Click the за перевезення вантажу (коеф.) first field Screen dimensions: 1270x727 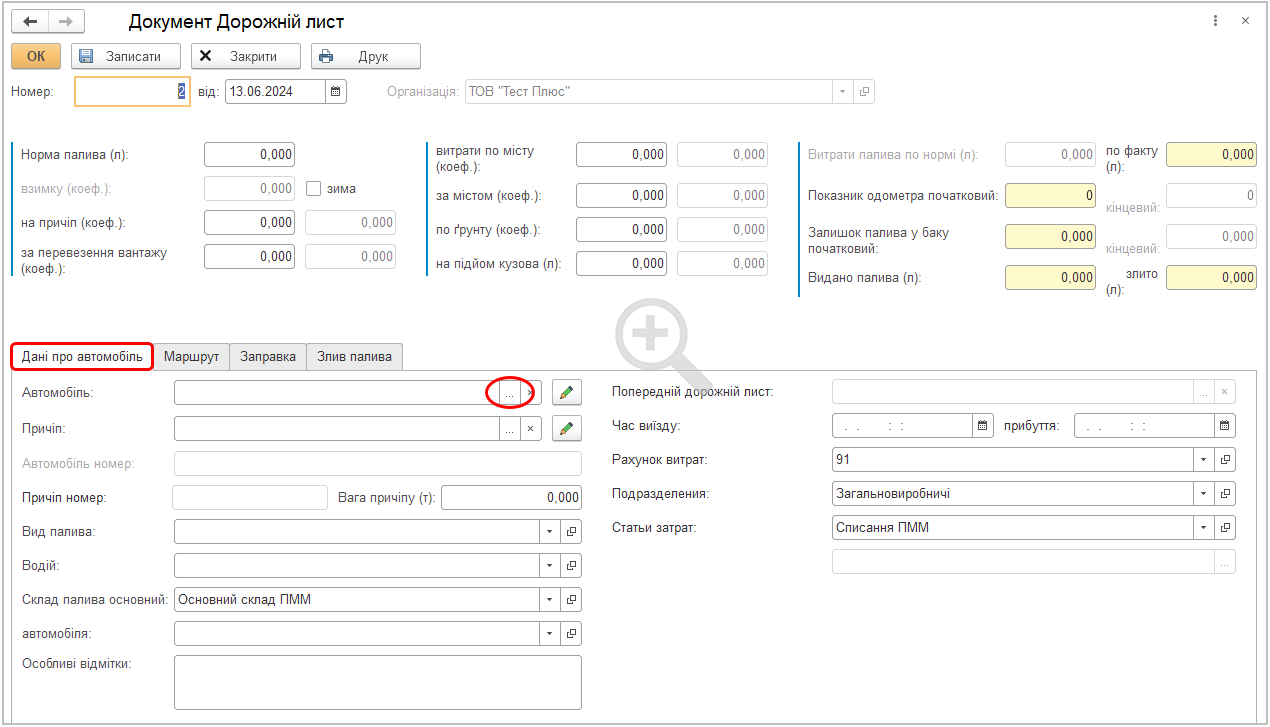coord(250,257)
